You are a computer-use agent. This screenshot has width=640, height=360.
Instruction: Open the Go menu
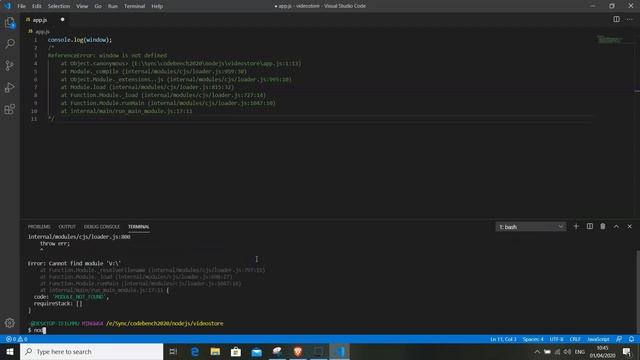(x=98, y=6)
